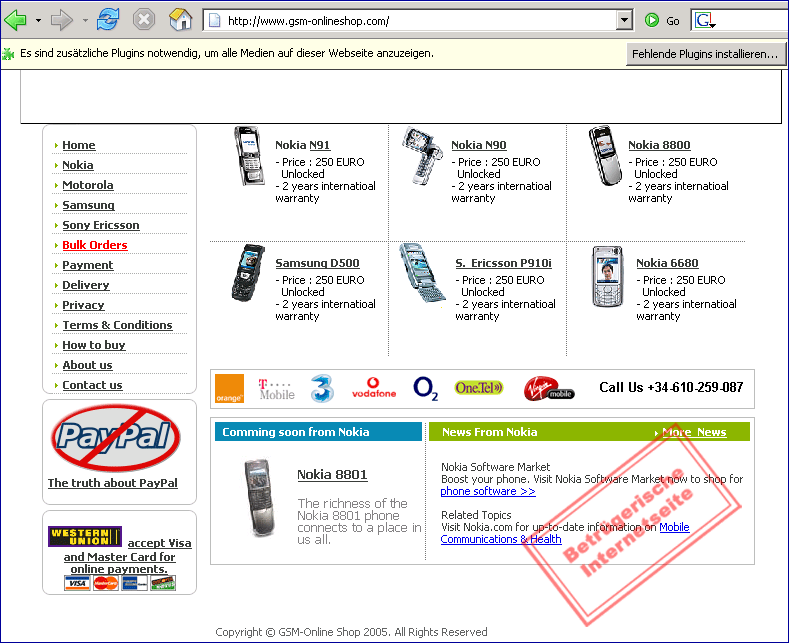Viewport: 789px width, 643px height.
Task: Open the Samsung D500 title link
Action: tap(317, 263)
